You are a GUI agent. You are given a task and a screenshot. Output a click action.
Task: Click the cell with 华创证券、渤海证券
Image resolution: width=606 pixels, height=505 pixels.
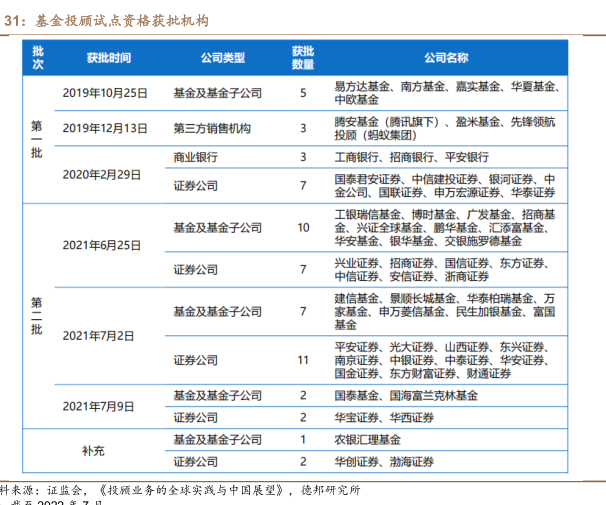pos(383,461)
